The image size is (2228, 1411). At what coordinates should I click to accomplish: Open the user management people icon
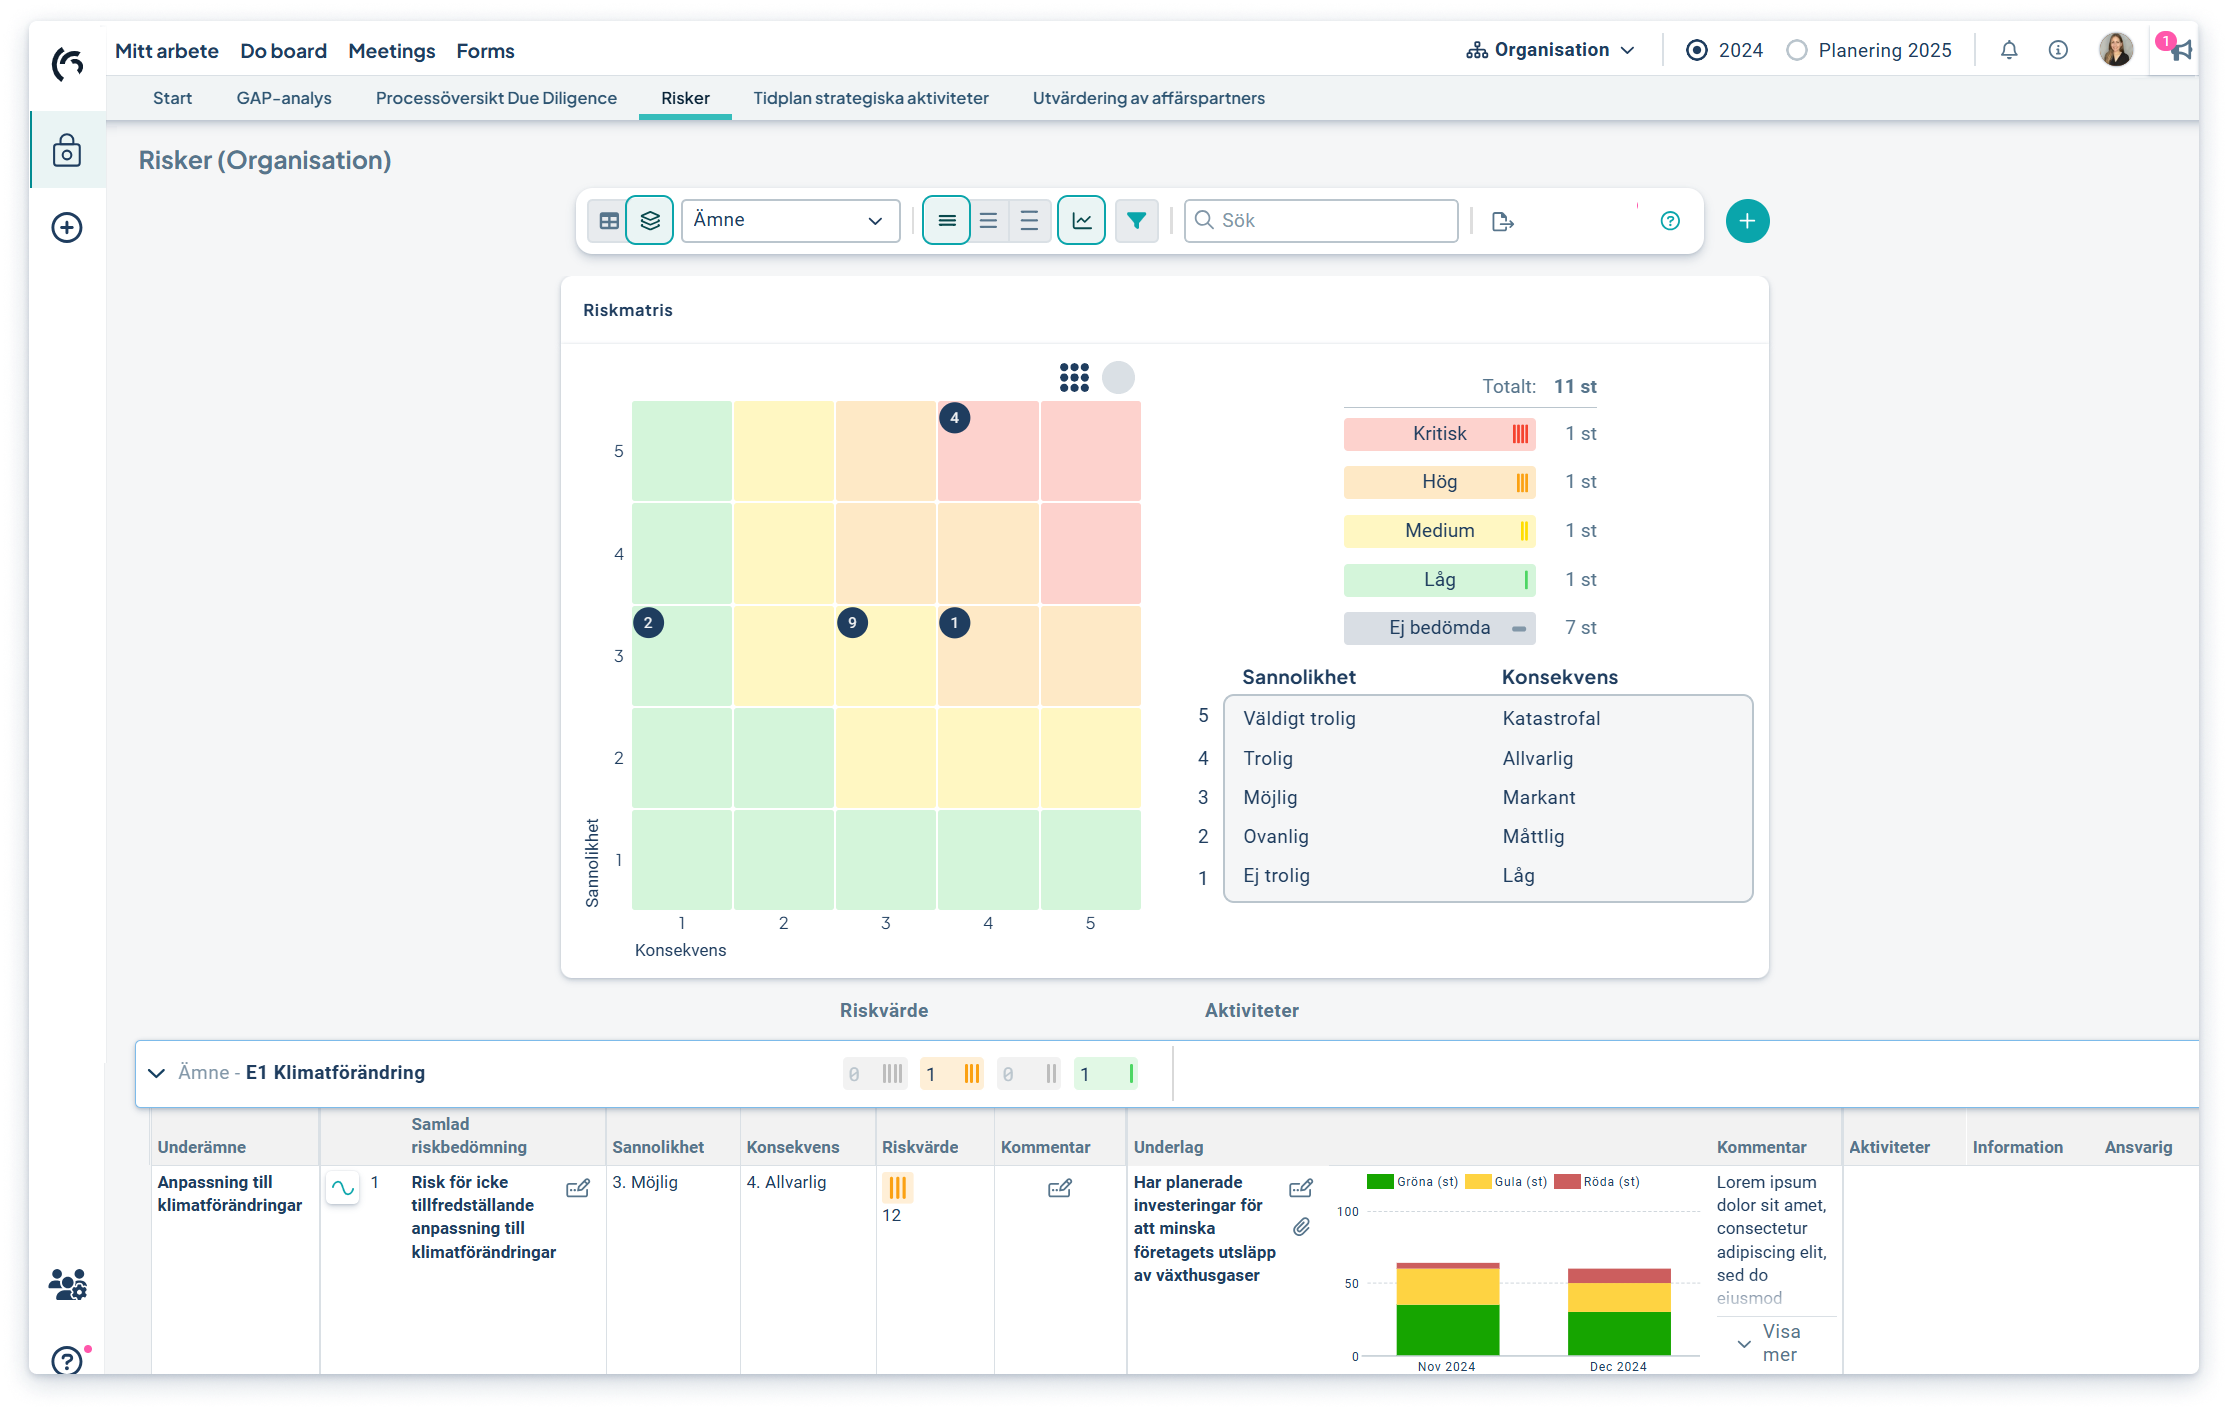67,1284
